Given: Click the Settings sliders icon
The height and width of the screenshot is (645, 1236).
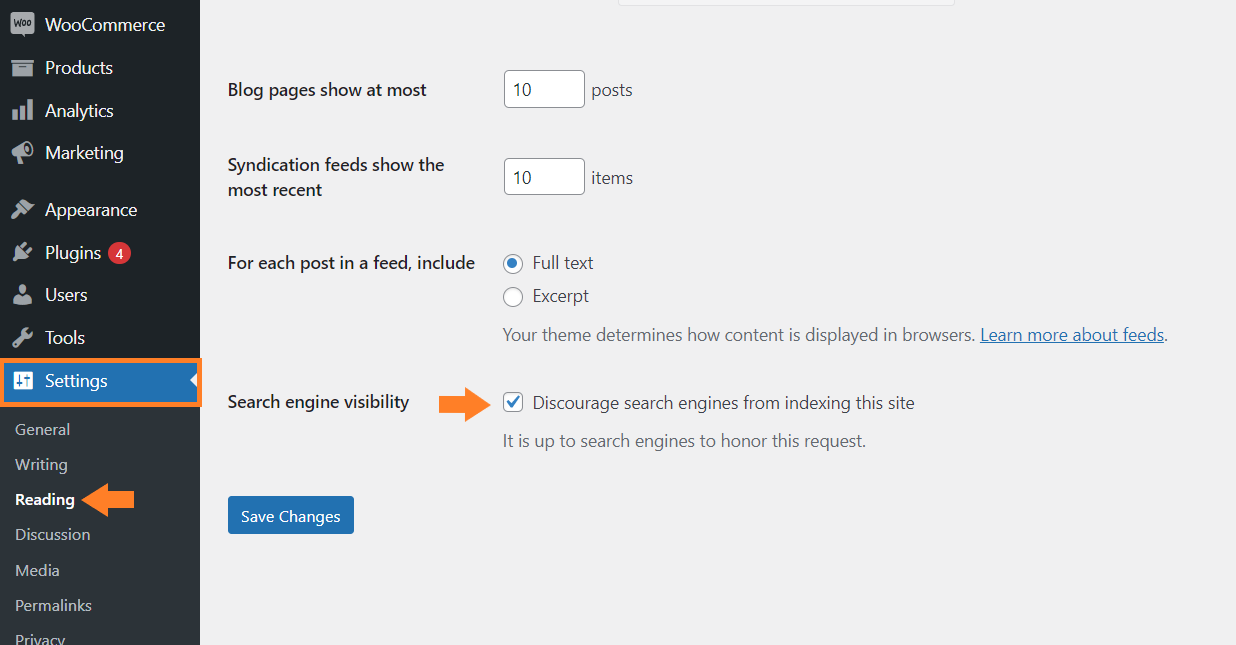Looking at the screenshot, I should pos(23,381).
